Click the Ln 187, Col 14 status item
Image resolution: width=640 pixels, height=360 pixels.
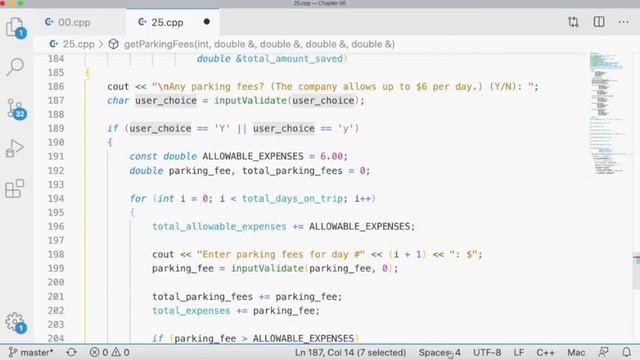click(350, 352)
